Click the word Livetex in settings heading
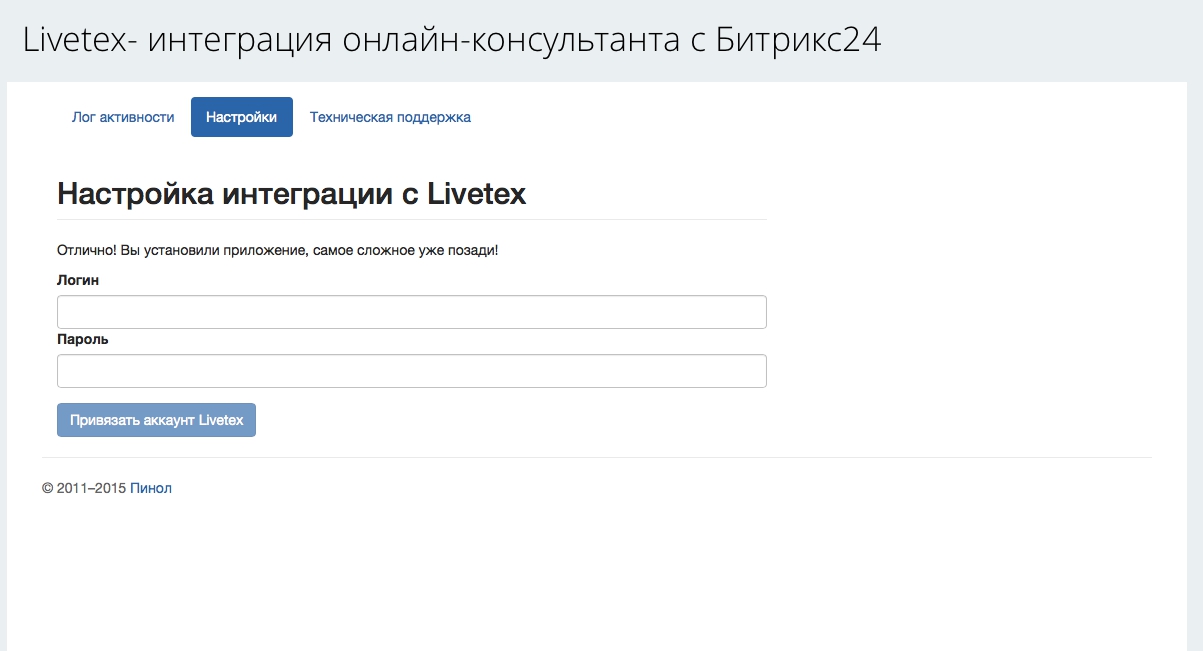This screenshot has height=651, width=1203. (x=476, y=193)
